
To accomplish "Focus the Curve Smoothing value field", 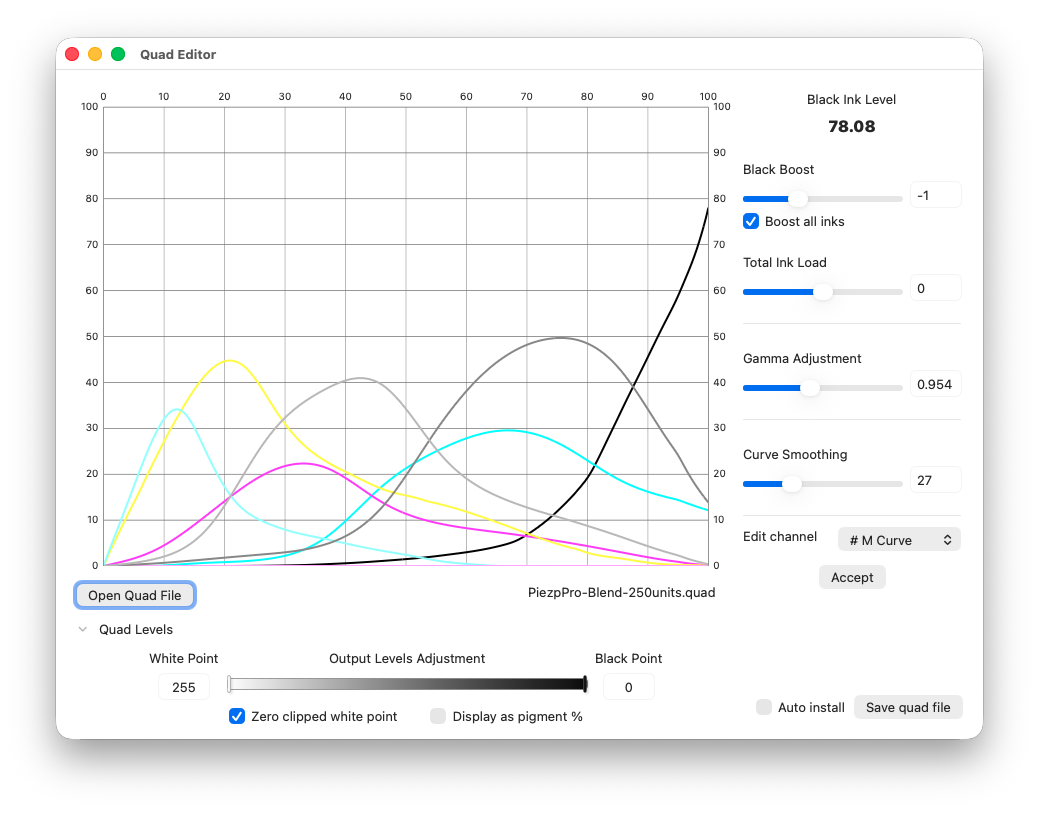I will coord(935,480).
